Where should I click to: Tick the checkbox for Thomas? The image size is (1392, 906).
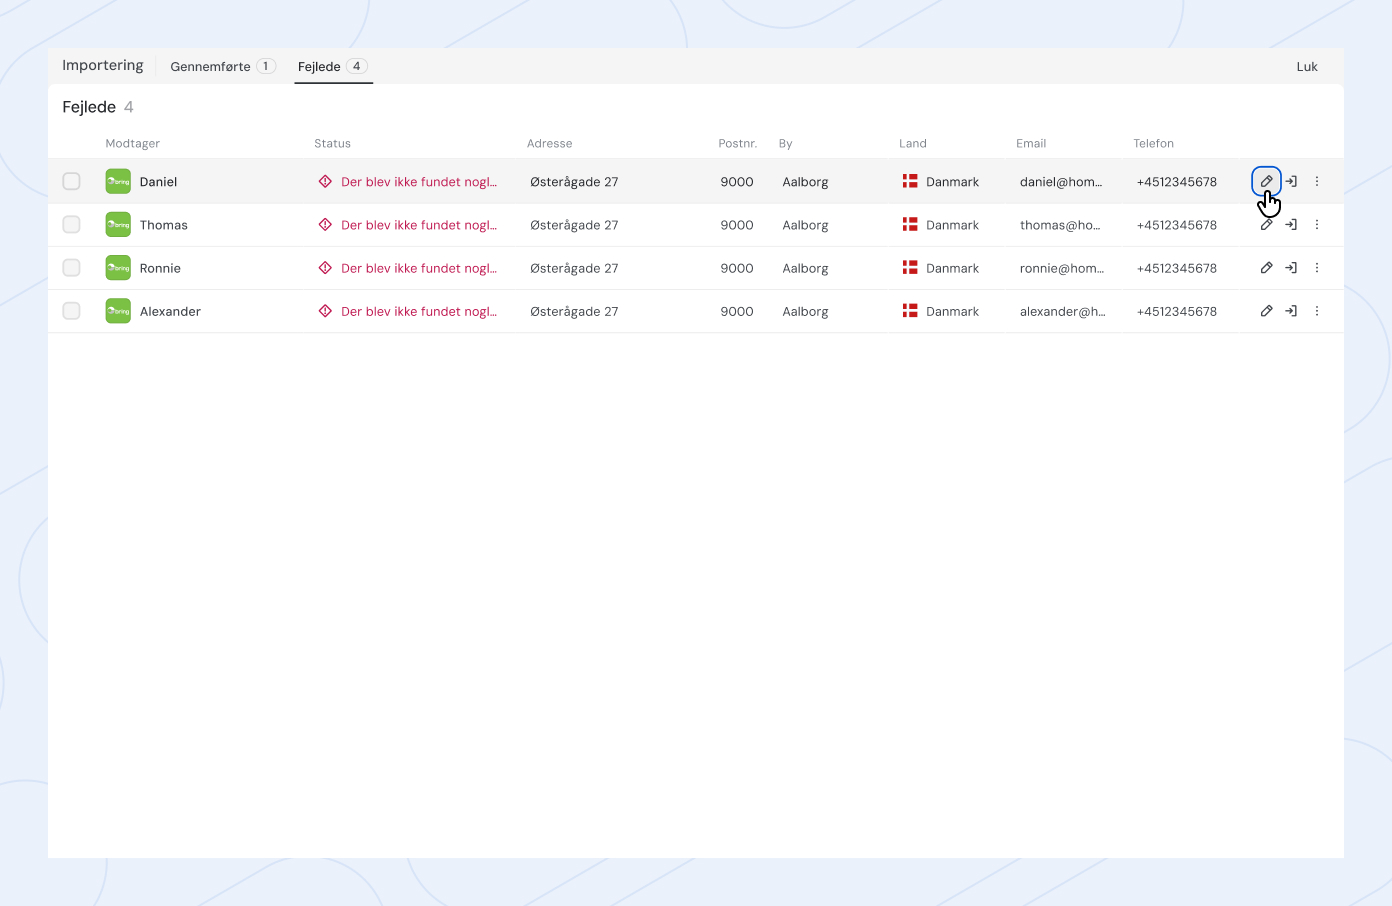click(71, 225)
